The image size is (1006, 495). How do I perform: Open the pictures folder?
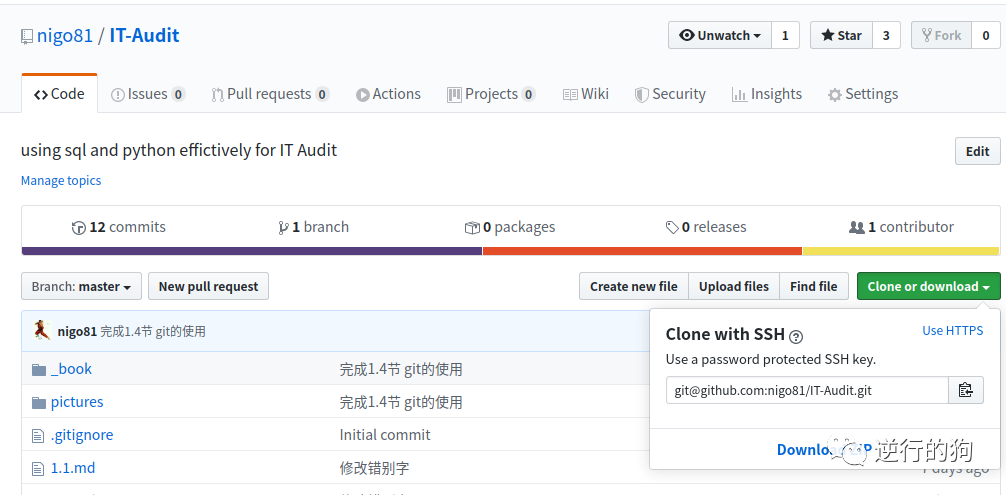77,402
